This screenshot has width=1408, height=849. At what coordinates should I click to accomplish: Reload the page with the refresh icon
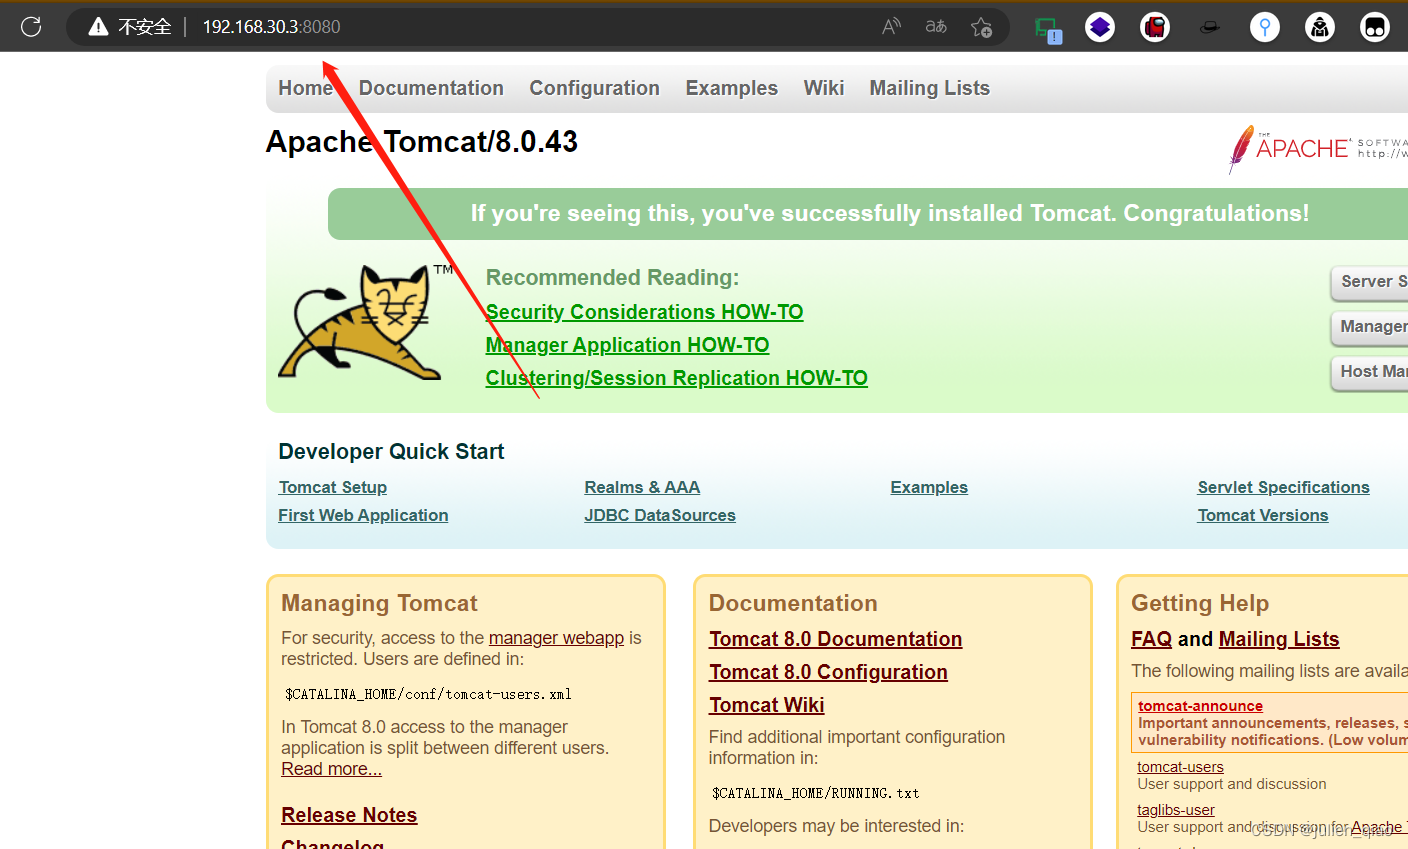click(31, 27)
